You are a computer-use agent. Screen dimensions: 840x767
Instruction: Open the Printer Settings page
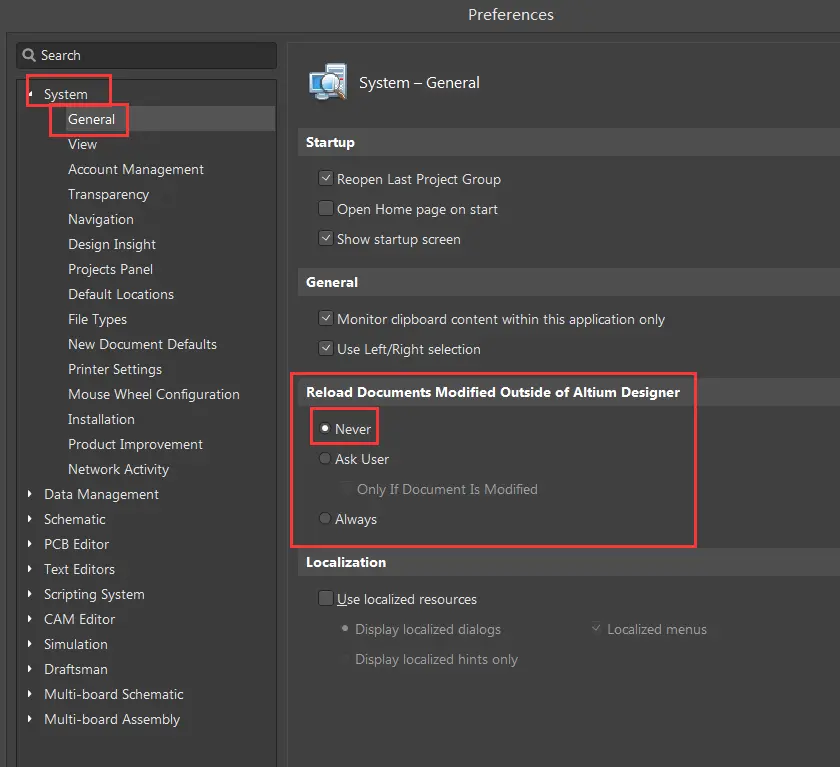tap(115, 369)
